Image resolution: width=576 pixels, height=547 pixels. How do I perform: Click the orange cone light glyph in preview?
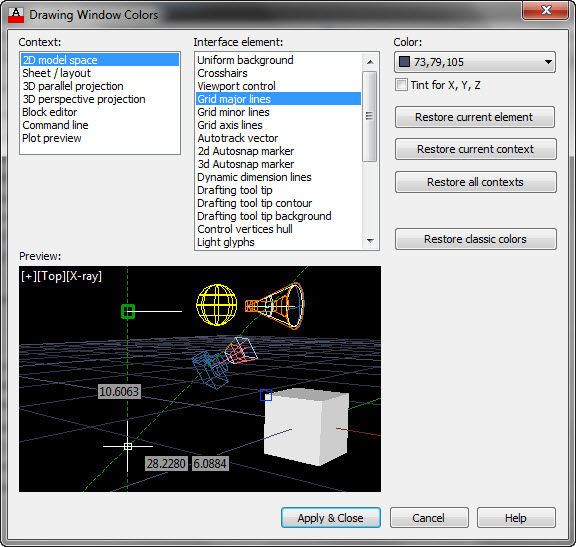(x=275, y=306)
